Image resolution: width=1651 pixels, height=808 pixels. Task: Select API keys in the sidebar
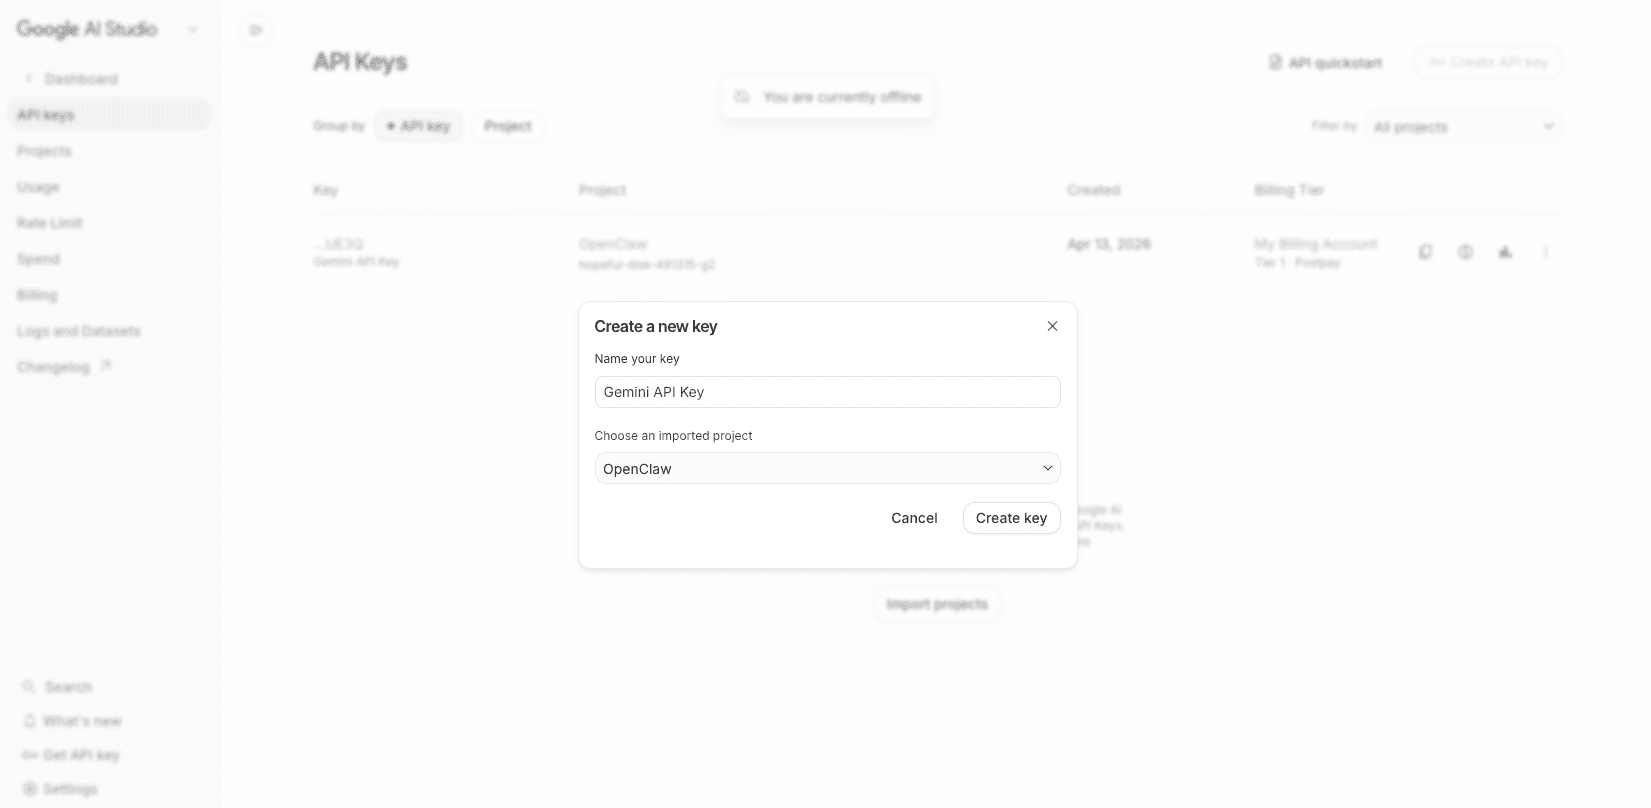(x=109, y=115)
